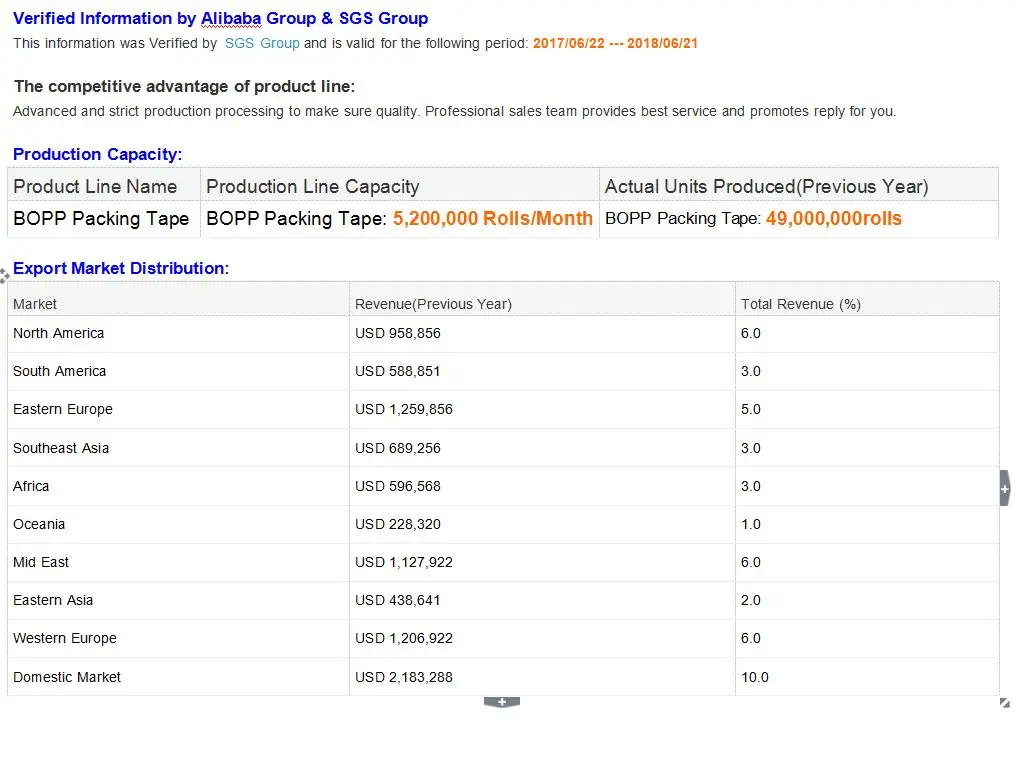Add a row with bottom plus button

pos(501,702)
